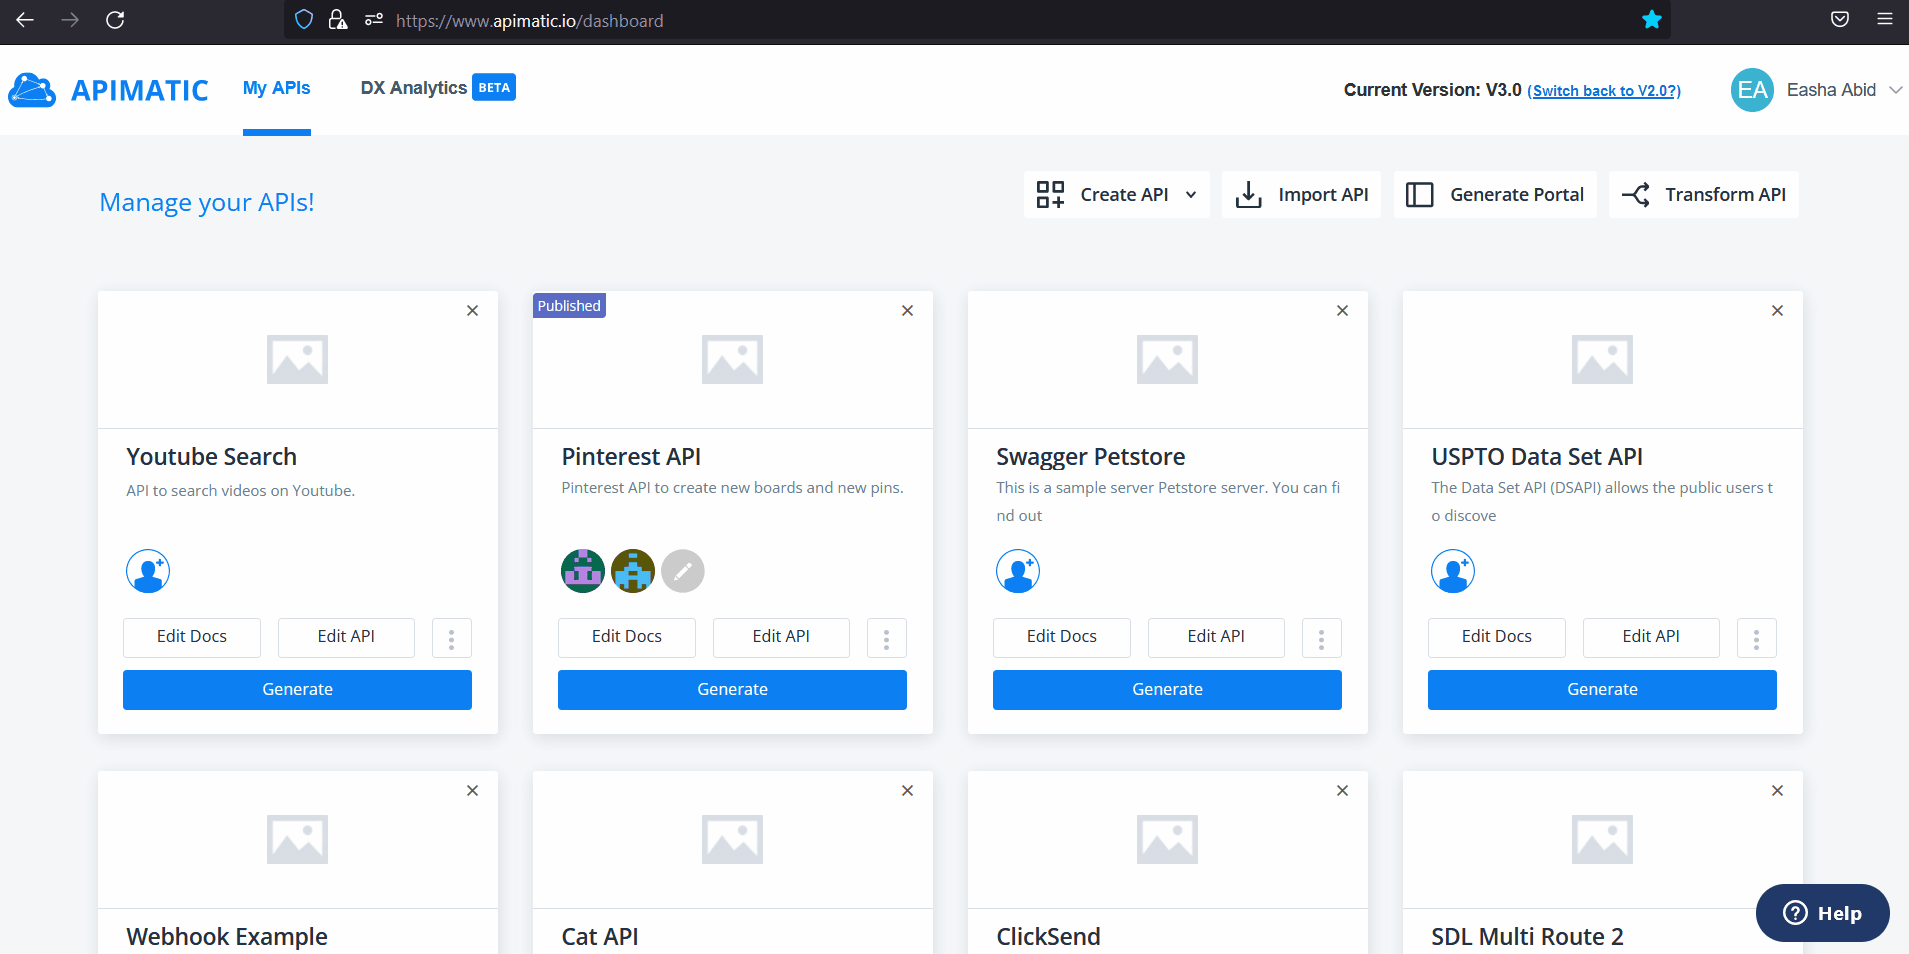Image resolution: width=1909 pixels, height=954 pixels.
Task: Click the pencil avatar on Pinterest API
Action: point(682,571)
